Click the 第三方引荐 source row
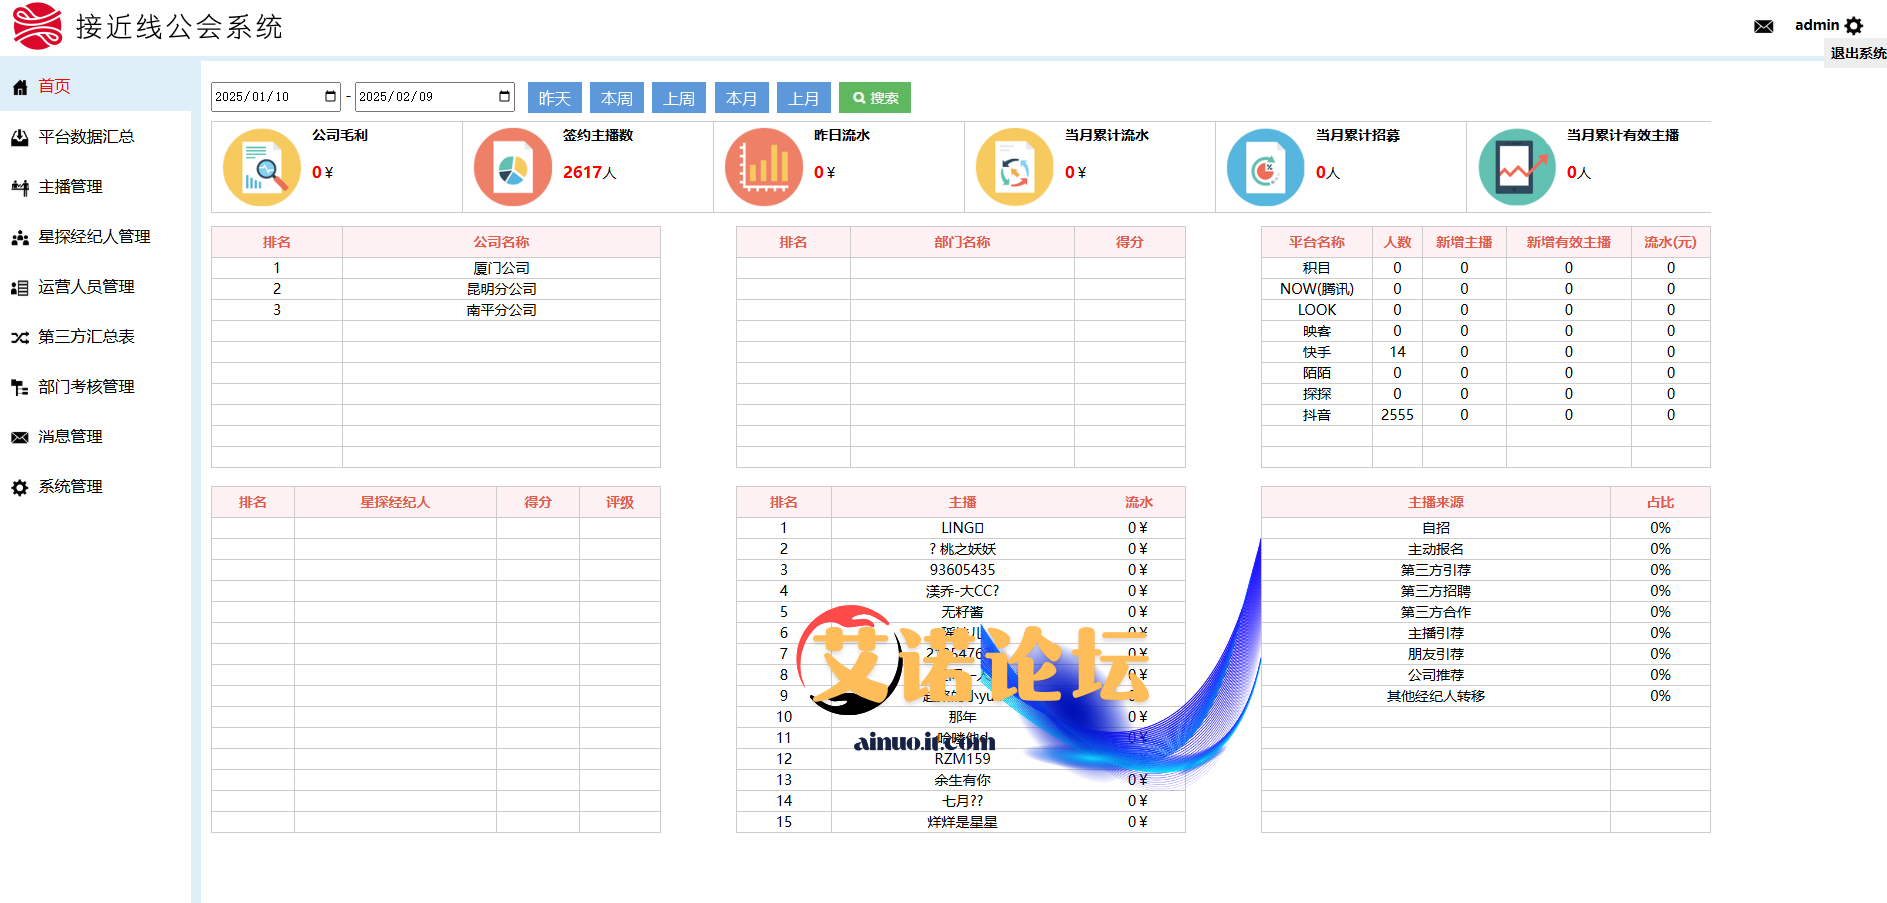1887x903 pixels. (1486, 570)
